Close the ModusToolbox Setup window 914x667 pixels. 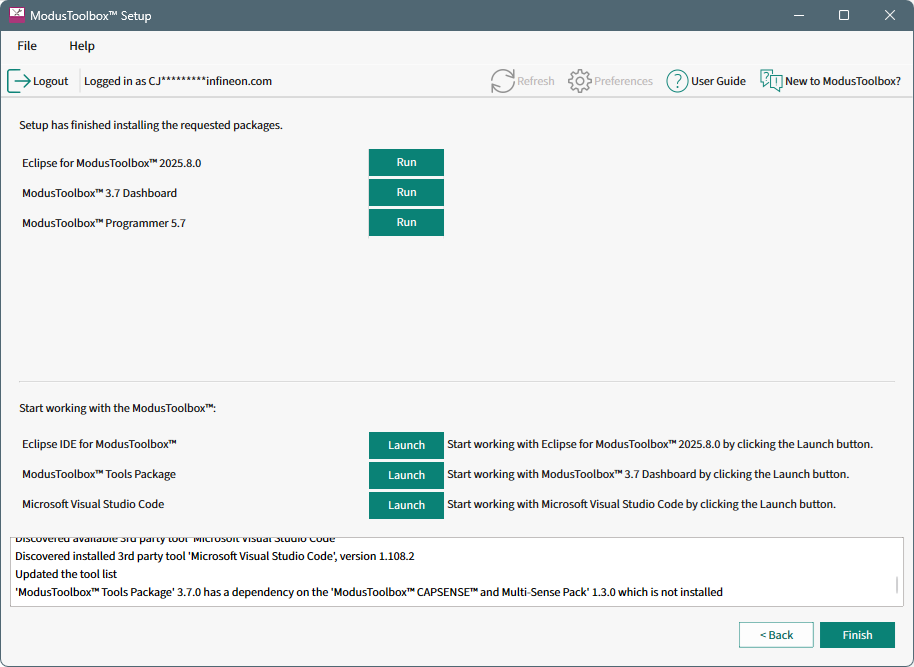coord(890,15)
